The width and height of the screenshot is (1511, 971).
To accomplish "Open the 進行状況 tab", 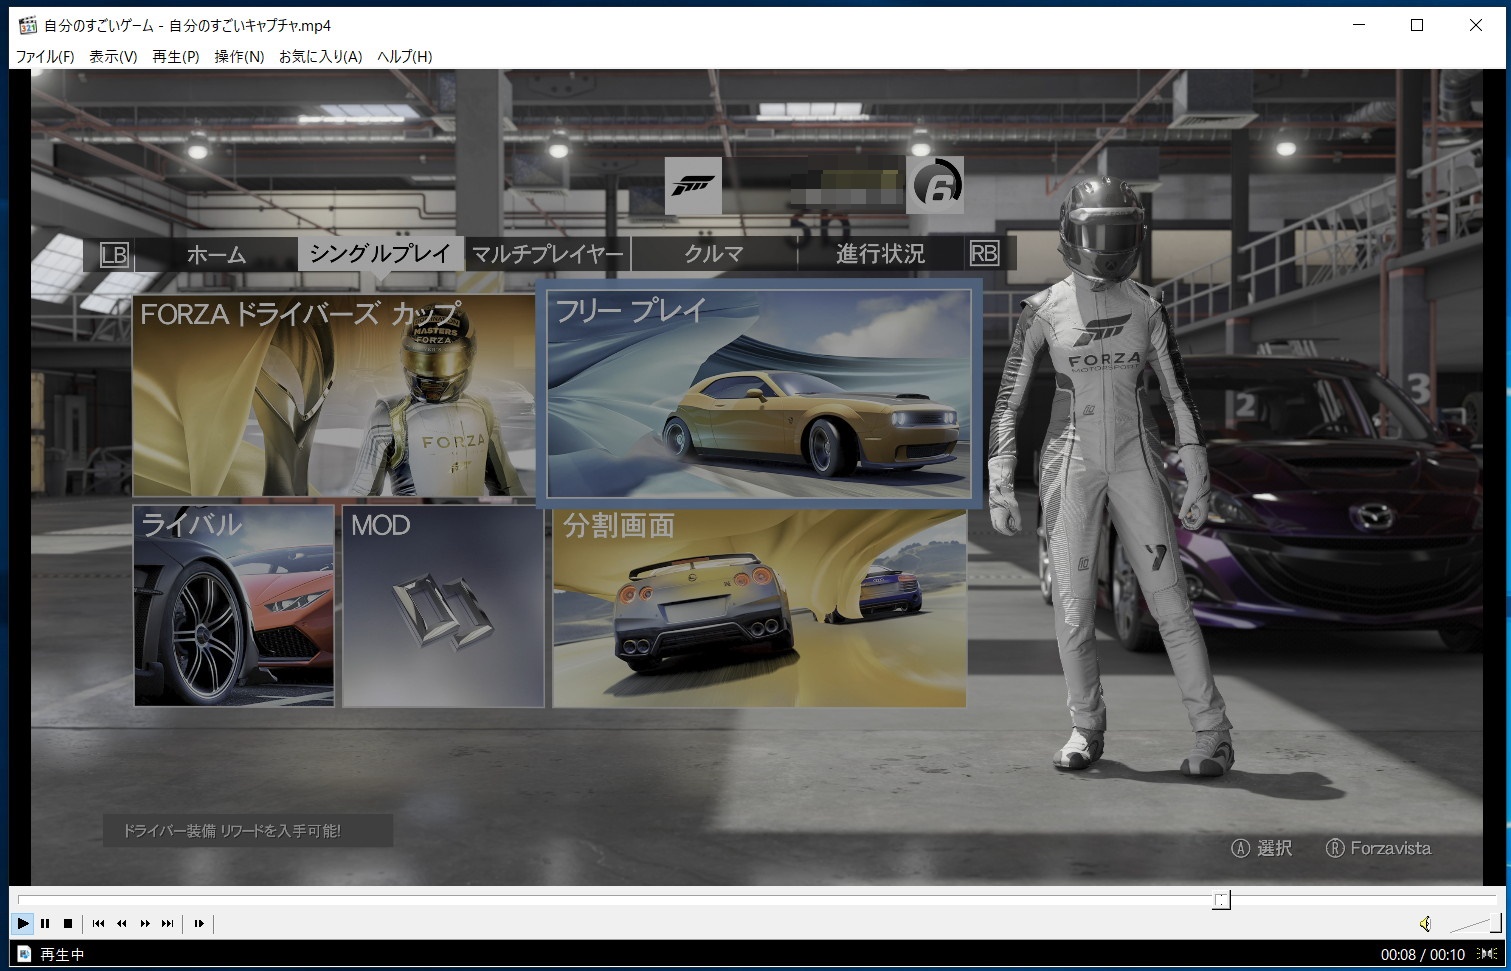I will [880, 254].
